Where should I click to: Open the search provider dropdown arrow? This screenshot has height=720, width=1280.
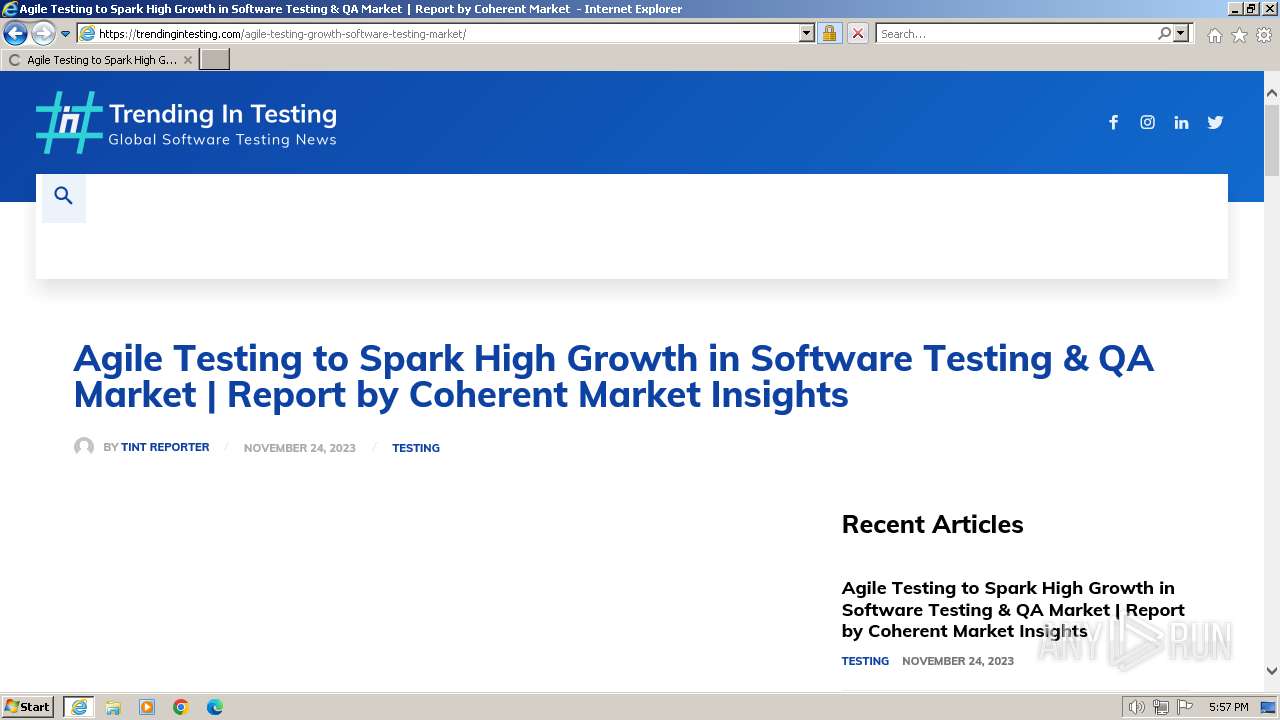[x=1181, y=33]
